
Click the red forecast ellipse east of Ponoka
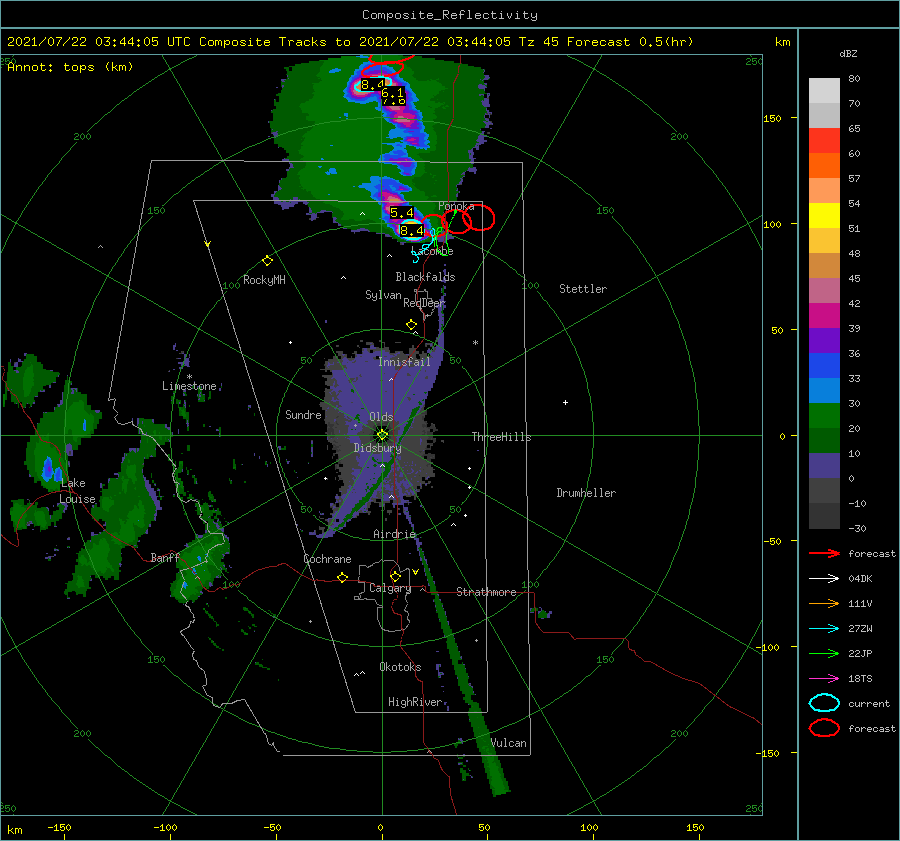[x=479, y=216]
